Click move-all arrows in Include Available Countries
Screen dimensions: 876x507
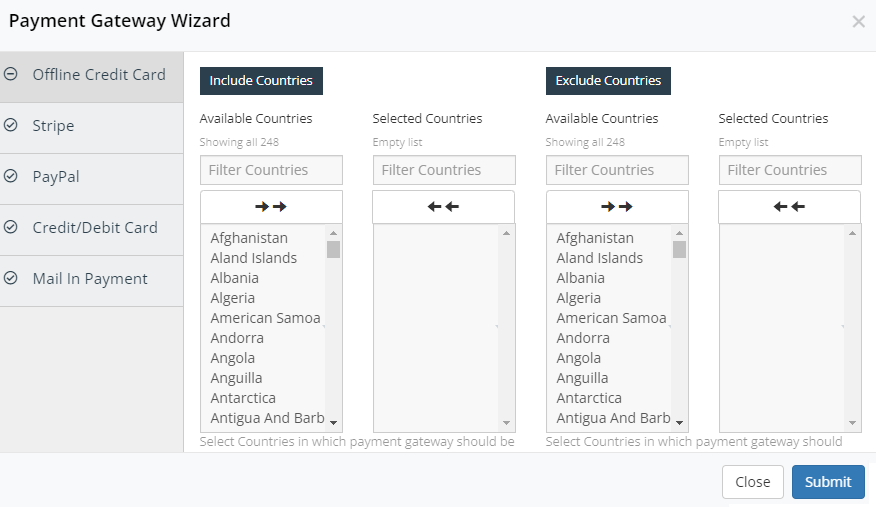point(271,207)
